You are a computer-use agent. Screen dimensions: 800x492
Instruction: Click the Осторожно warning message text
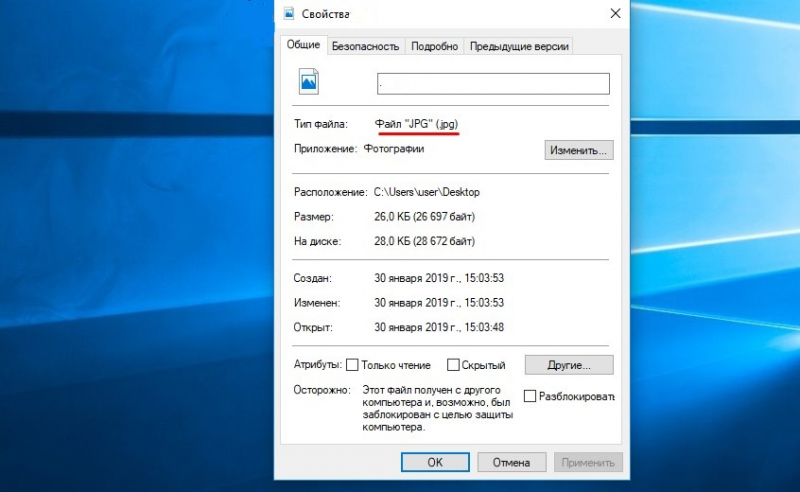click(437, 408)
